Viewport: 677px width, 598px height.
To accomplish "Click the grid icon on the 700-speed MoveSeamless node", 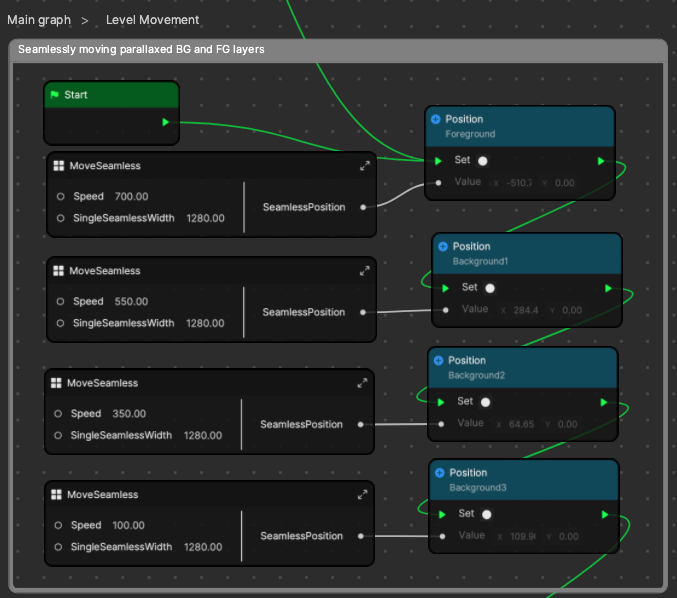I will pyautogui.click(x=58, y=166).
